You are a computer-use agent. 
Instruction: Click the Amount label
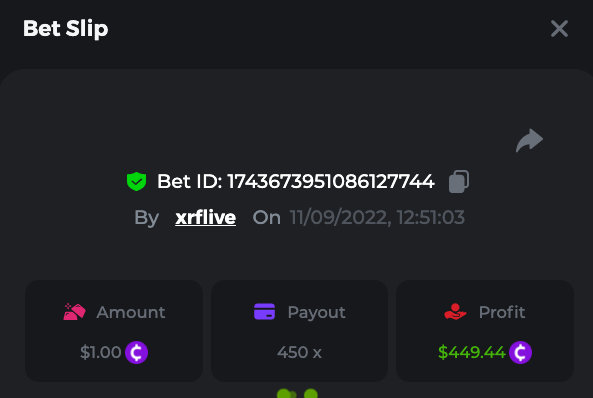(131, 312)
